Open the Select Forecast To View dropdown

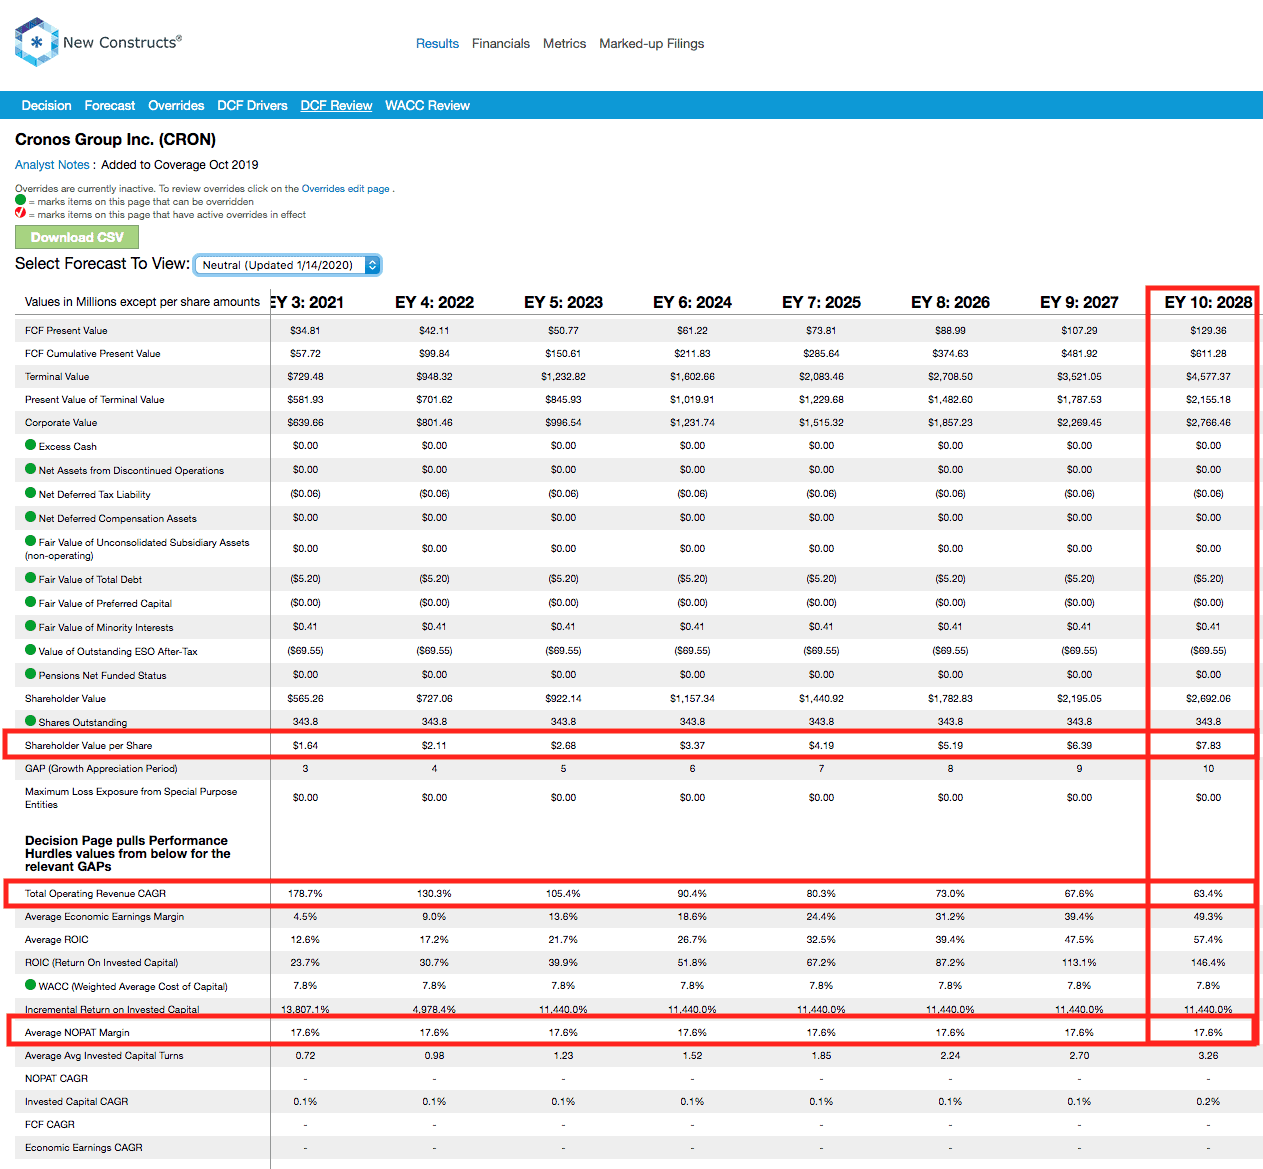click(287, 265)
